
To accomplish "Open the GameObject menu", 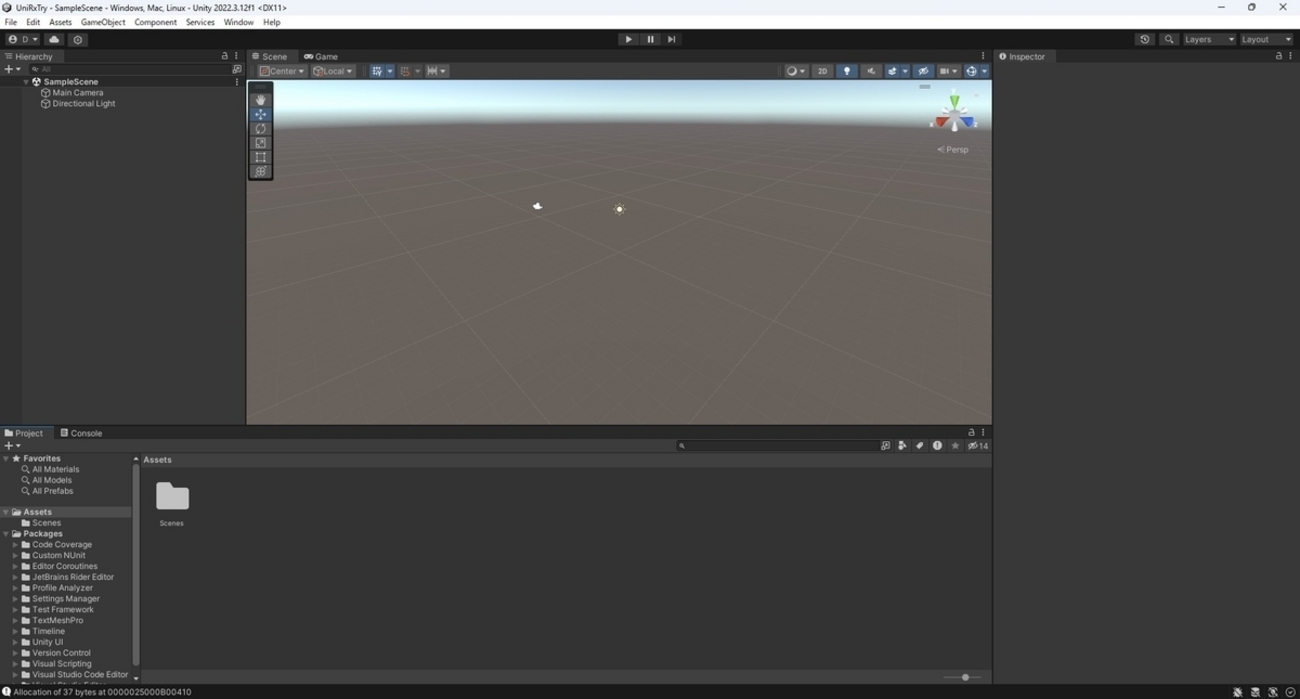I will [104, 22].
